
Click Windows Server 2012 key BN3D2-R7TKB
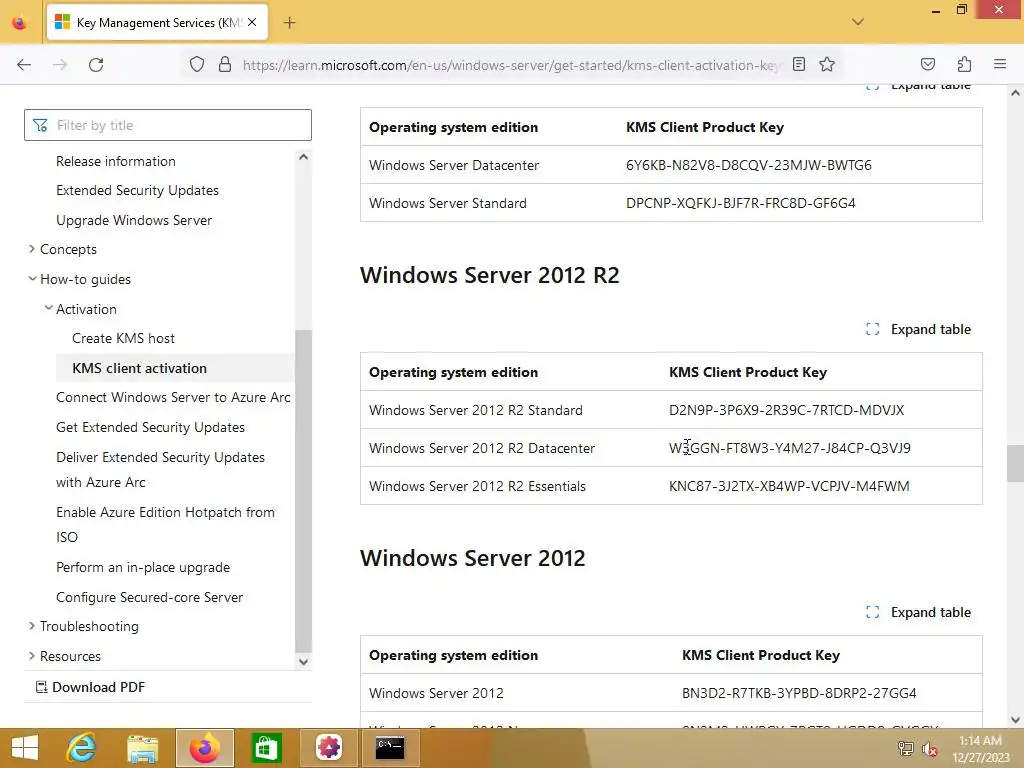[x=799, y=693]
